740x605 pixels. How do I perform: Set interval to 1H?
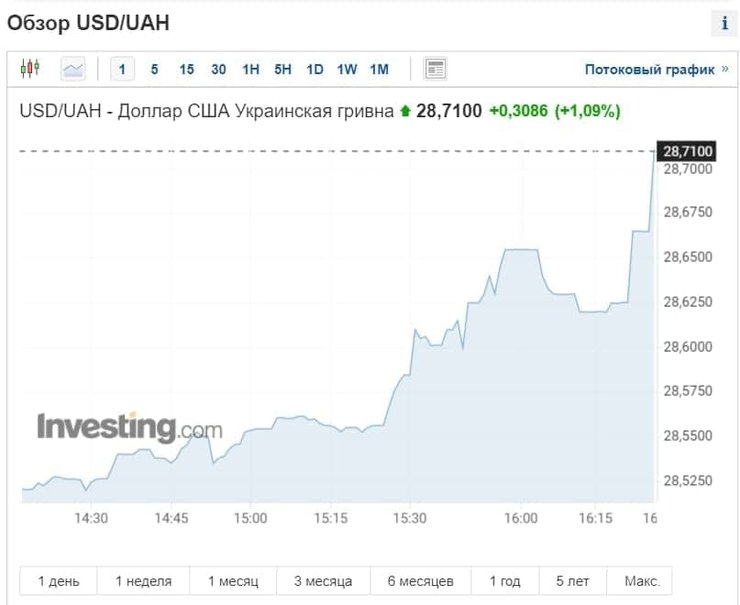coord(251,69)
